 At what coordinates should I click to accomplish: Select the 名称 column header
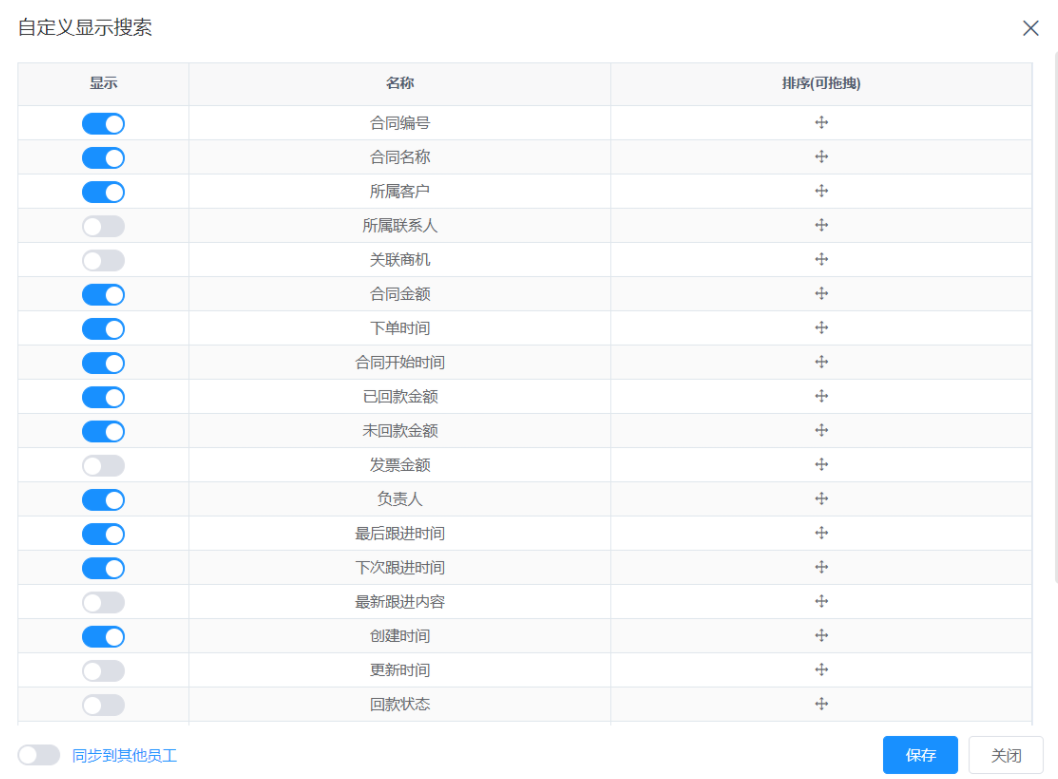coord(399,83)
